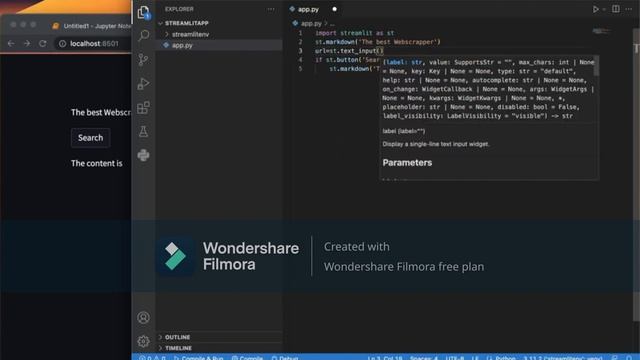The height and width of the screenshot is (360, 640).
Task: Click Compile & Run in the status bar
Action: 199,358
